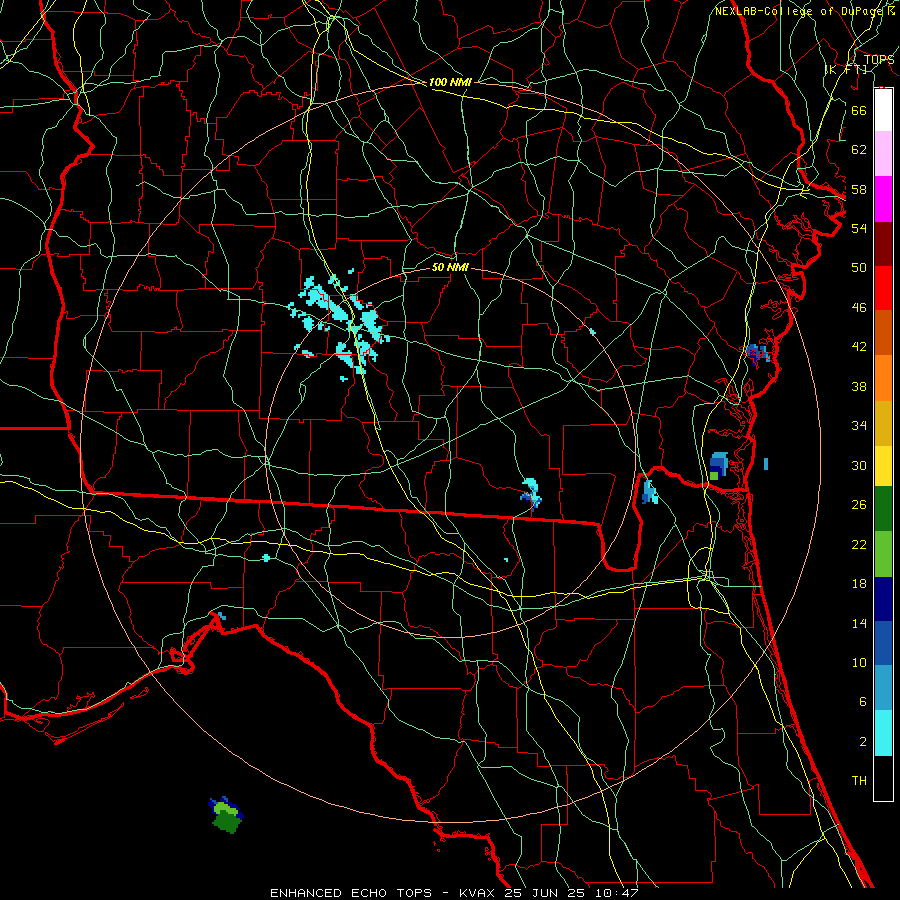Click the light pink legend swatch
The height and width of the screenshot is (900, 900).
pos(883,153)
